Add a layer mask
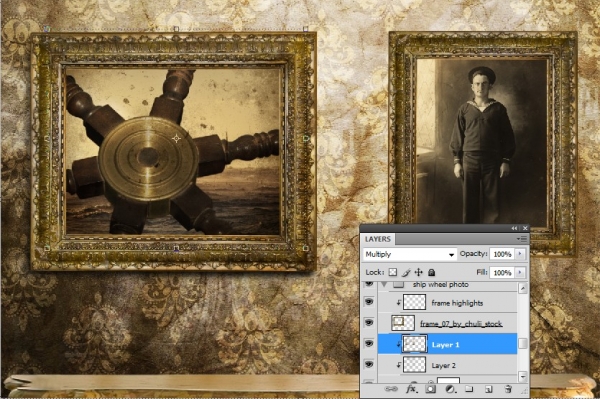The height and width of the screenshot is (399, 600). coord(430,389)
